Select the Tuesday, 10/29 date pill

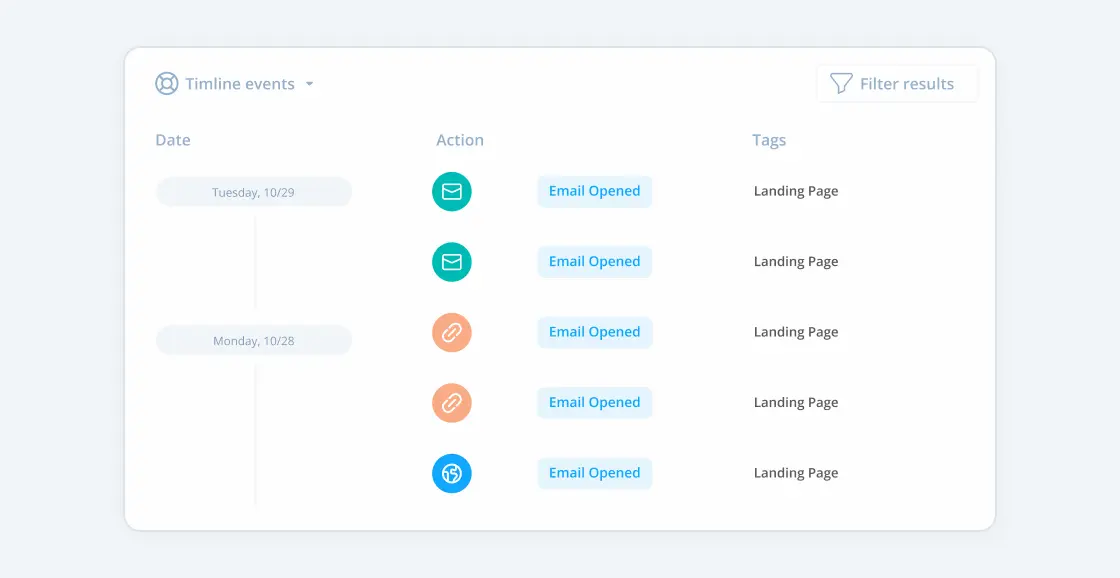(x=253, y=191)
